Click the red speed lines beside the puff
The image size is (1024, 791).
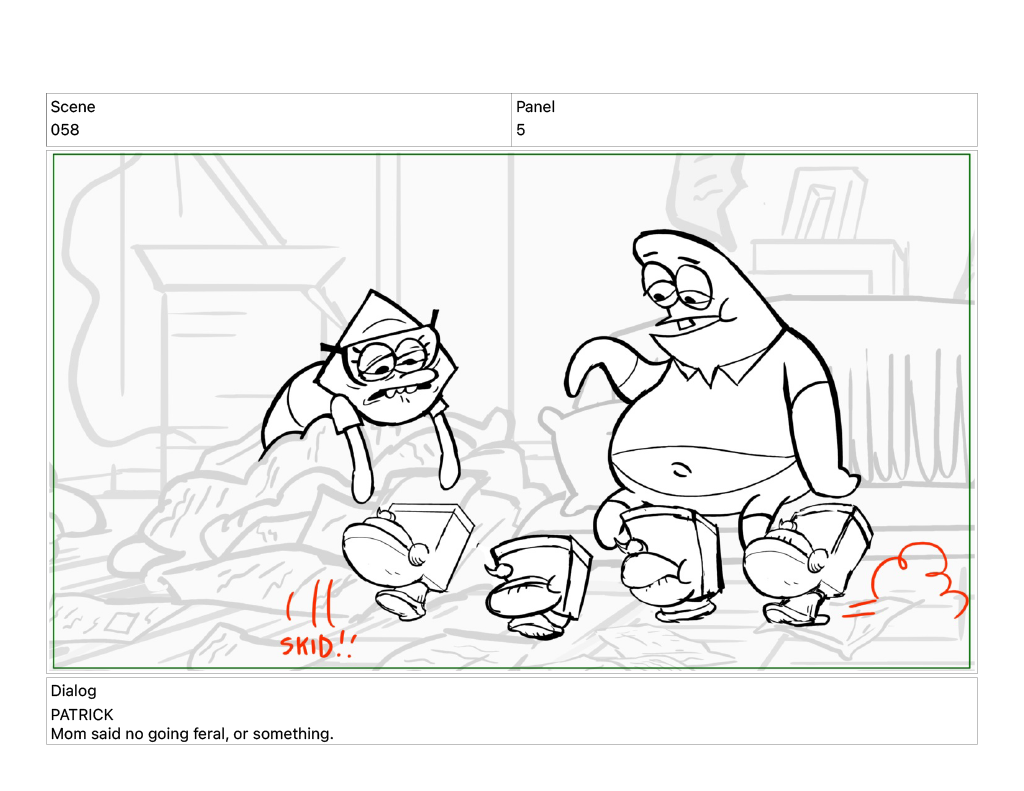click(858, 608)
